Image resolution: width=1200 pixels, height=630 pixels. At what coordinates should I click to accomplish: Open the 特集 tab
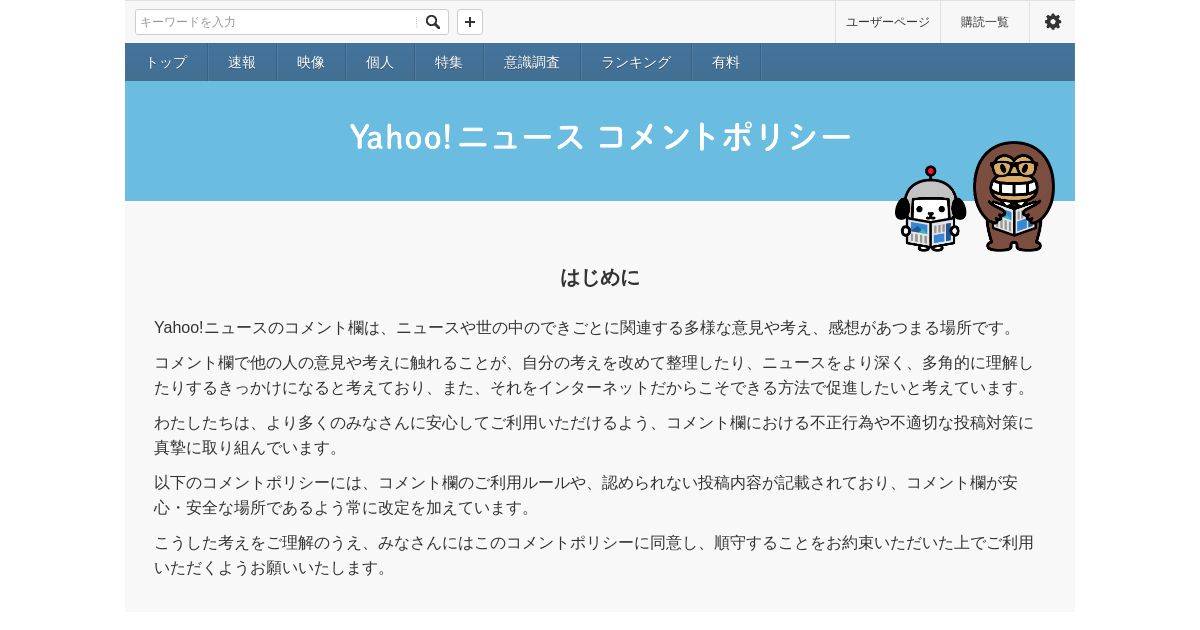449,62
